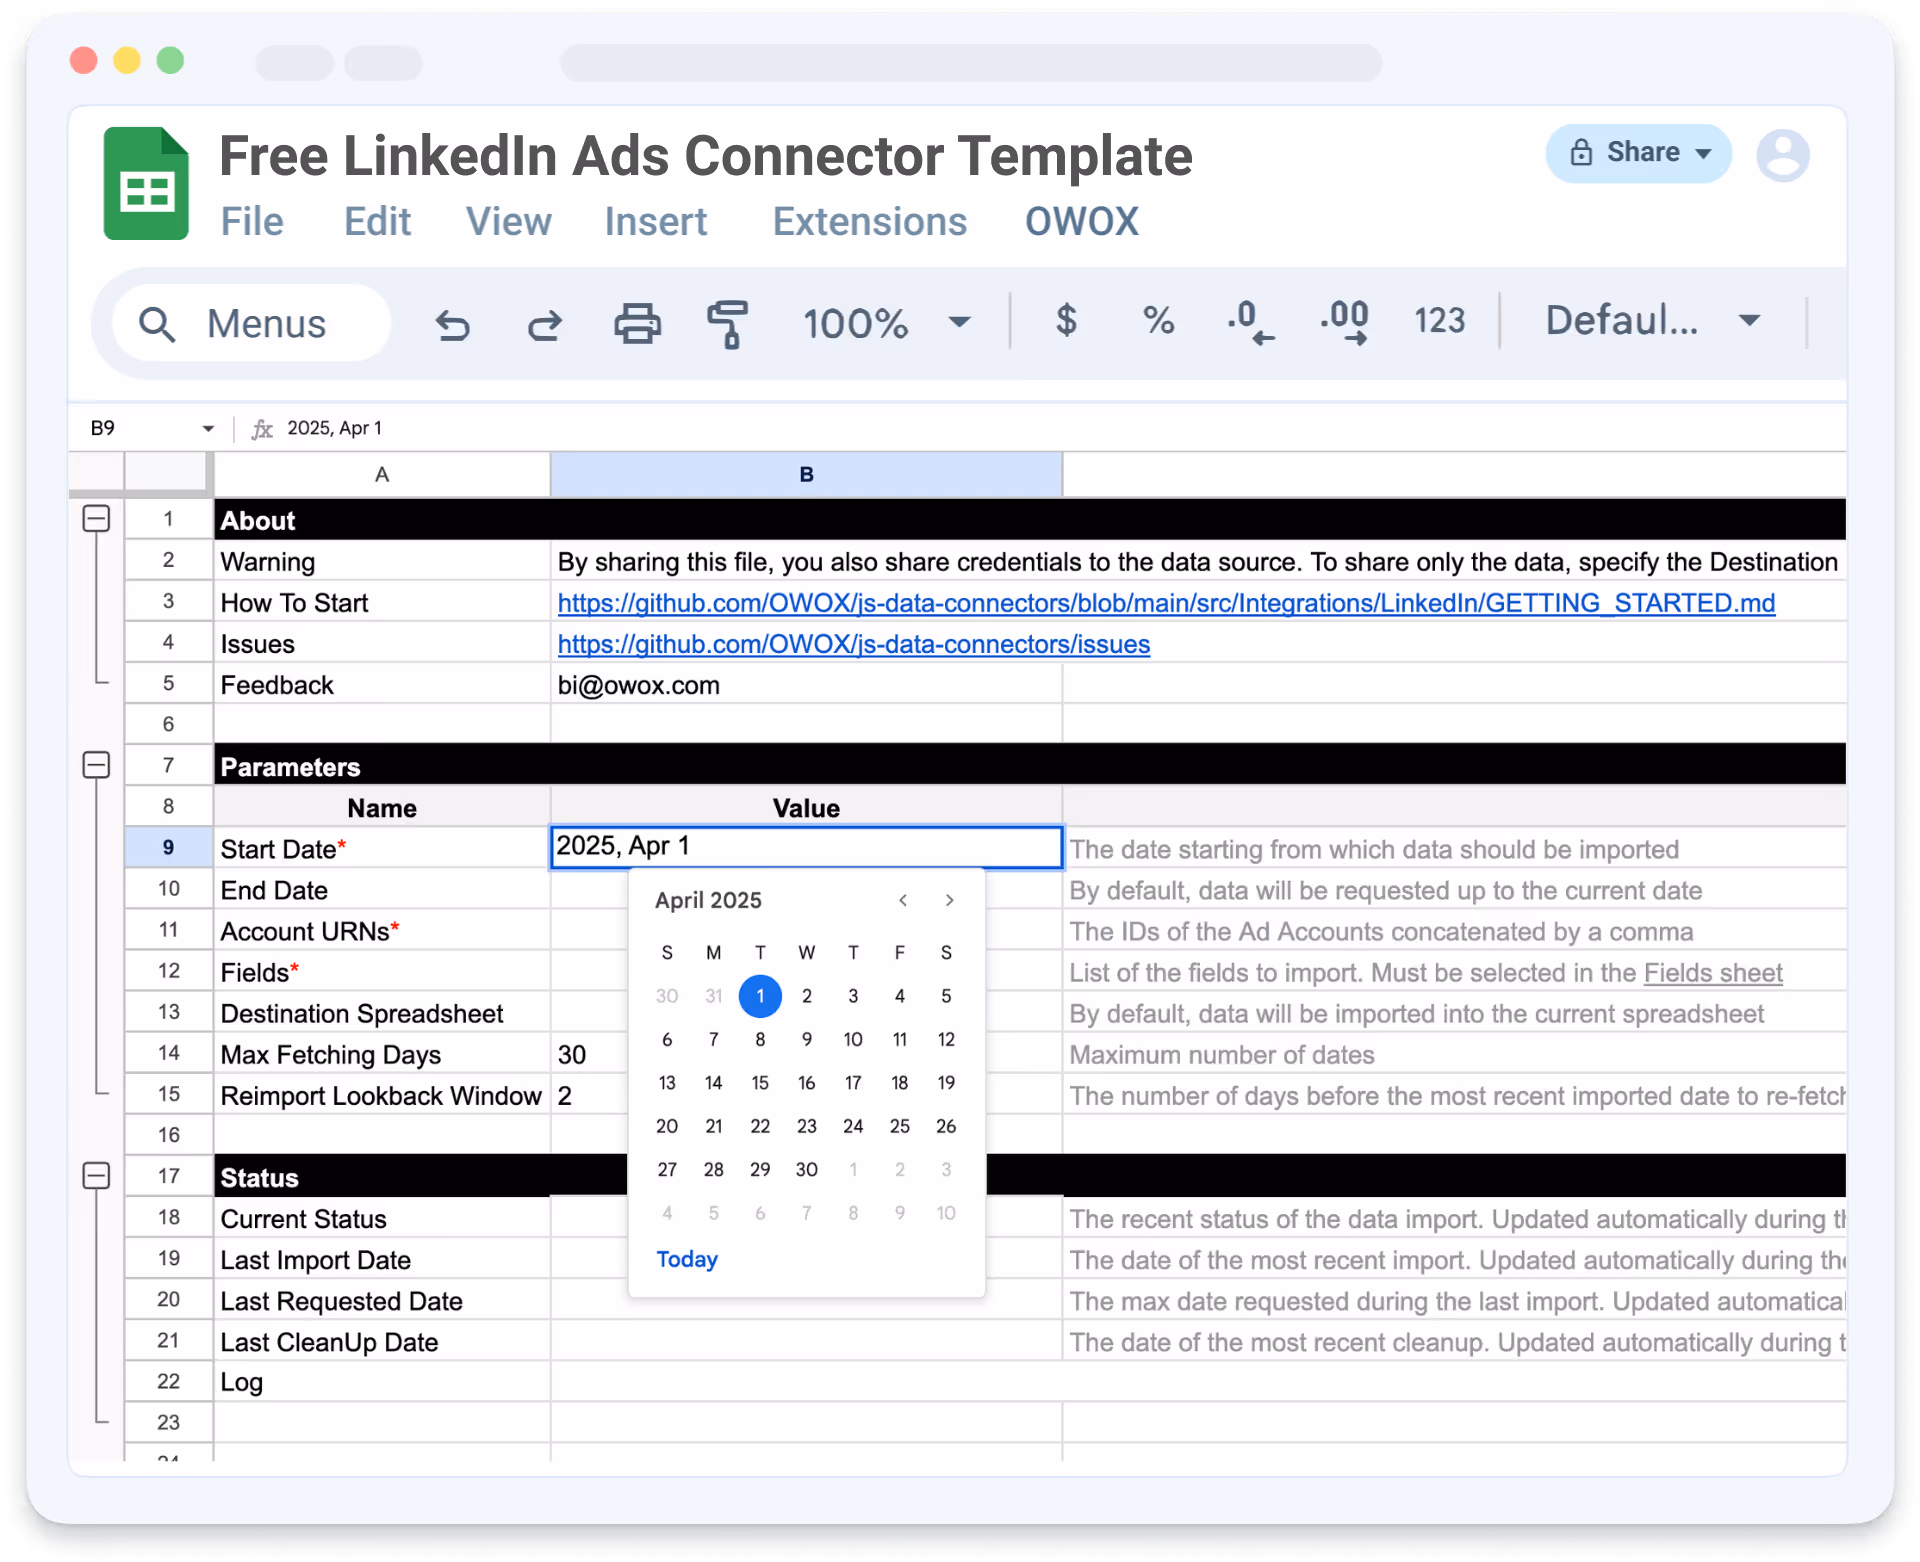
Task: Click the Today link in calendar
Action: pyautogui.click(x=686, y=1259)
